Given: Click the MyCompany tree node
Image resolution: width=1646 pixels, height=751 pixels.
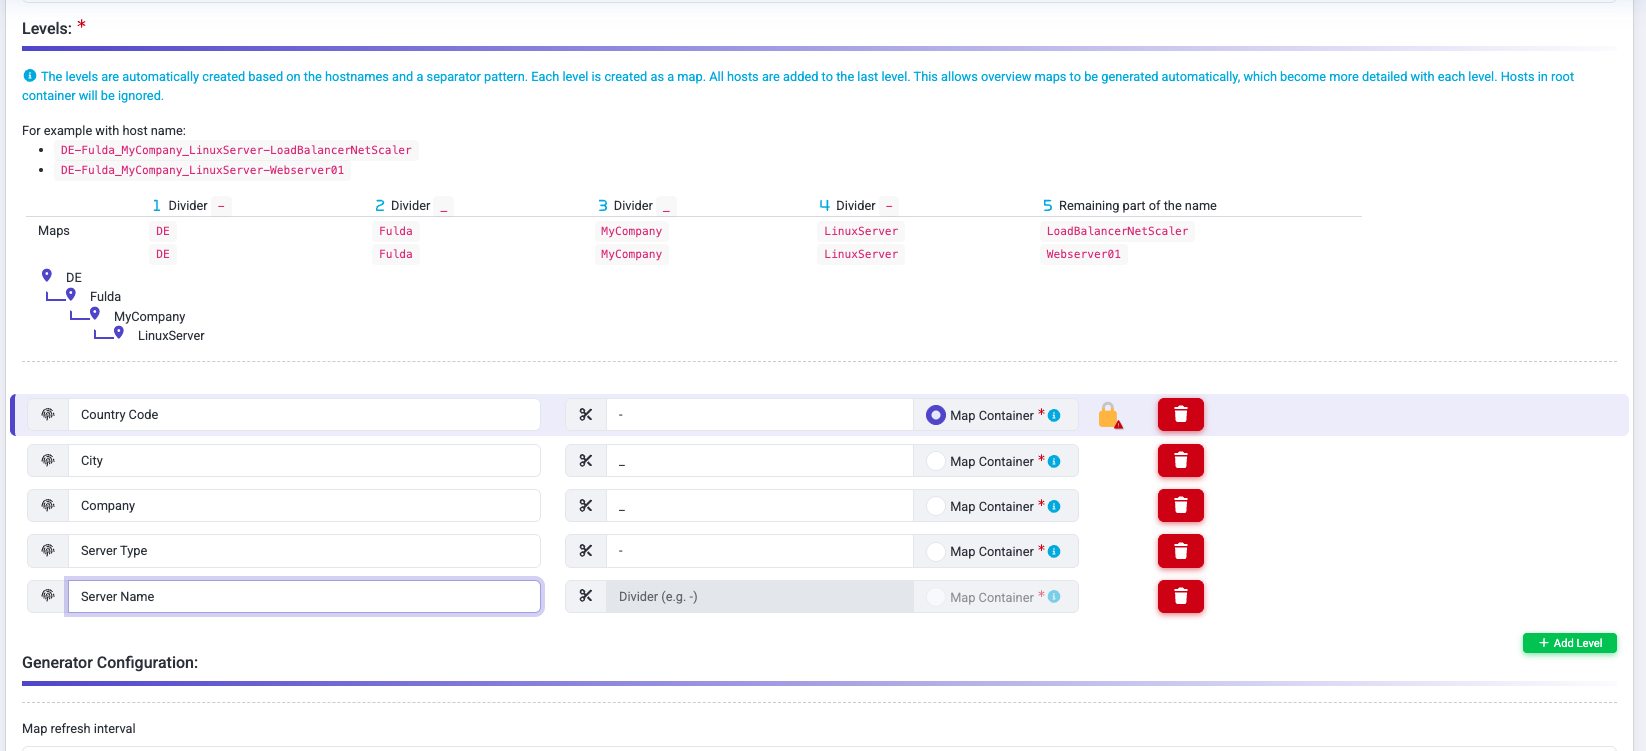Looking at the screenshot, I should click(149, 317).
